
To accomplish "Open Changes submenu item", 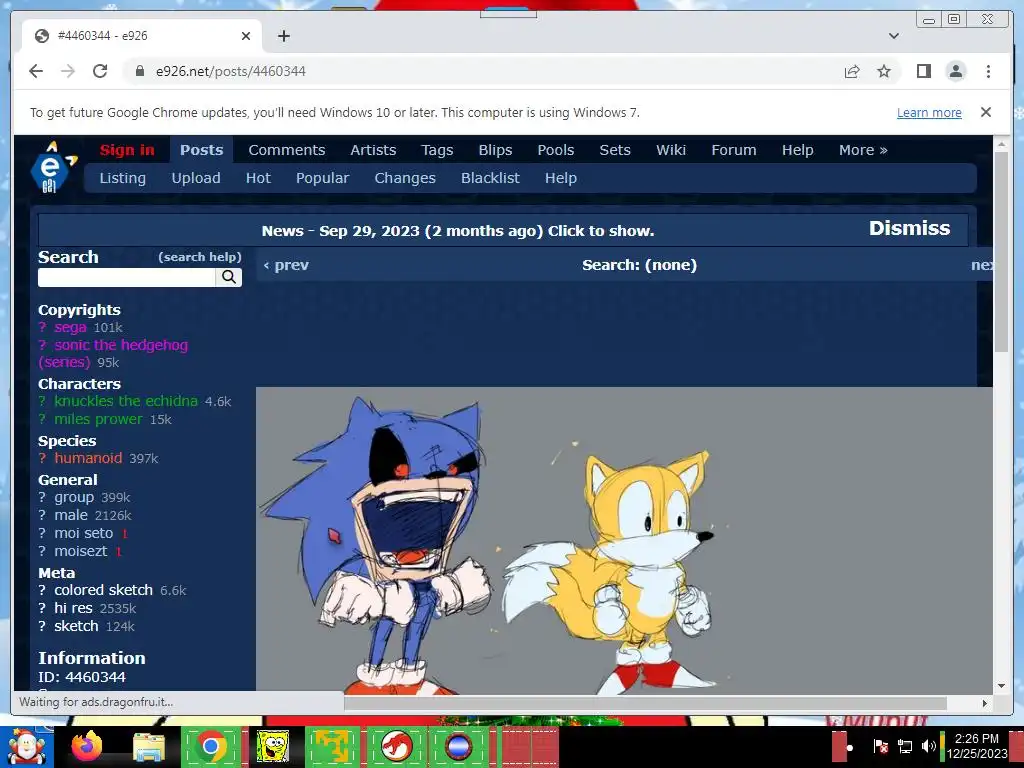I will click(x=405, y=178).
